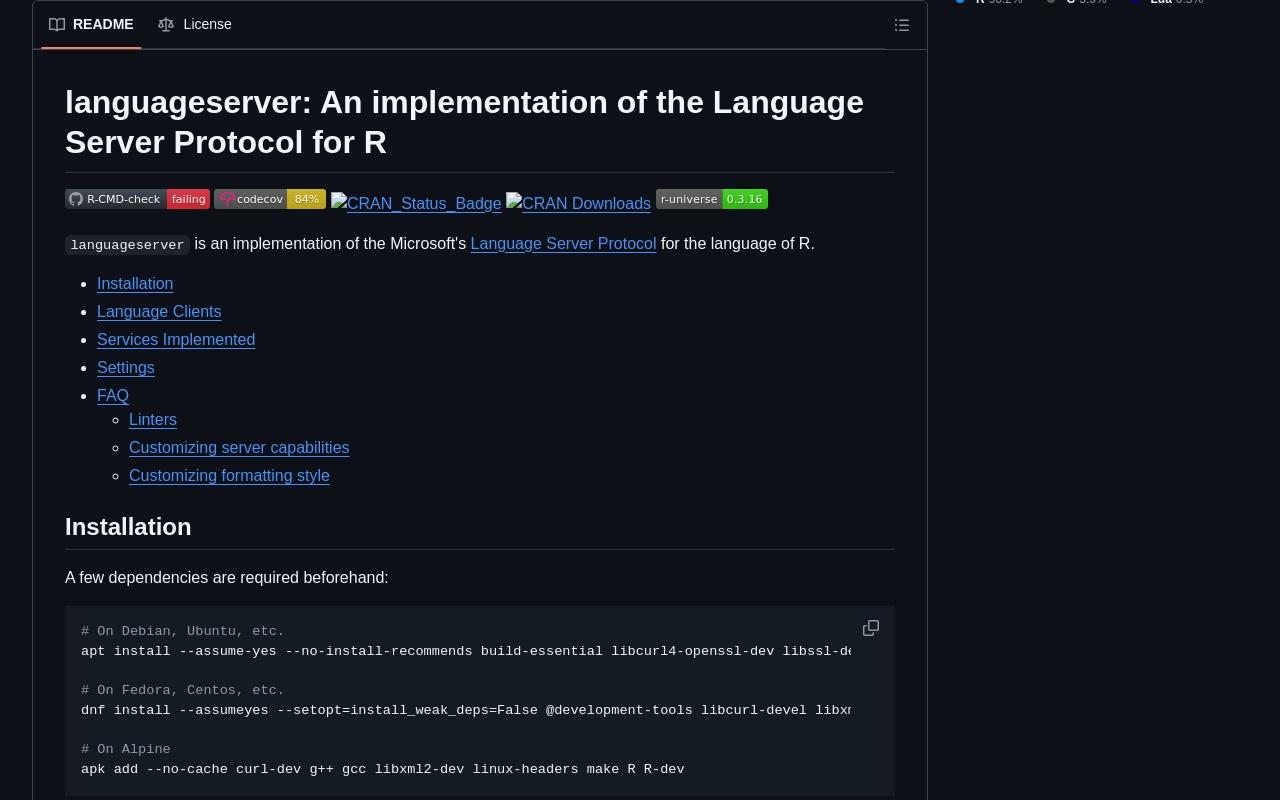Click the '# On Fedora, Centos, etc.' comment
The height and width of the screenshot is (800, 1280).
183,690
